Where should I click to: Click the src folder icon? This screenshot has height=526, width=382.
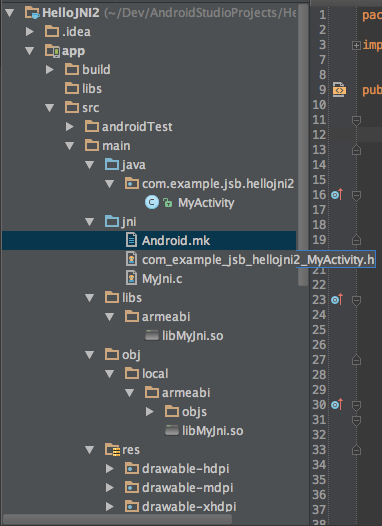pos(72,108)
